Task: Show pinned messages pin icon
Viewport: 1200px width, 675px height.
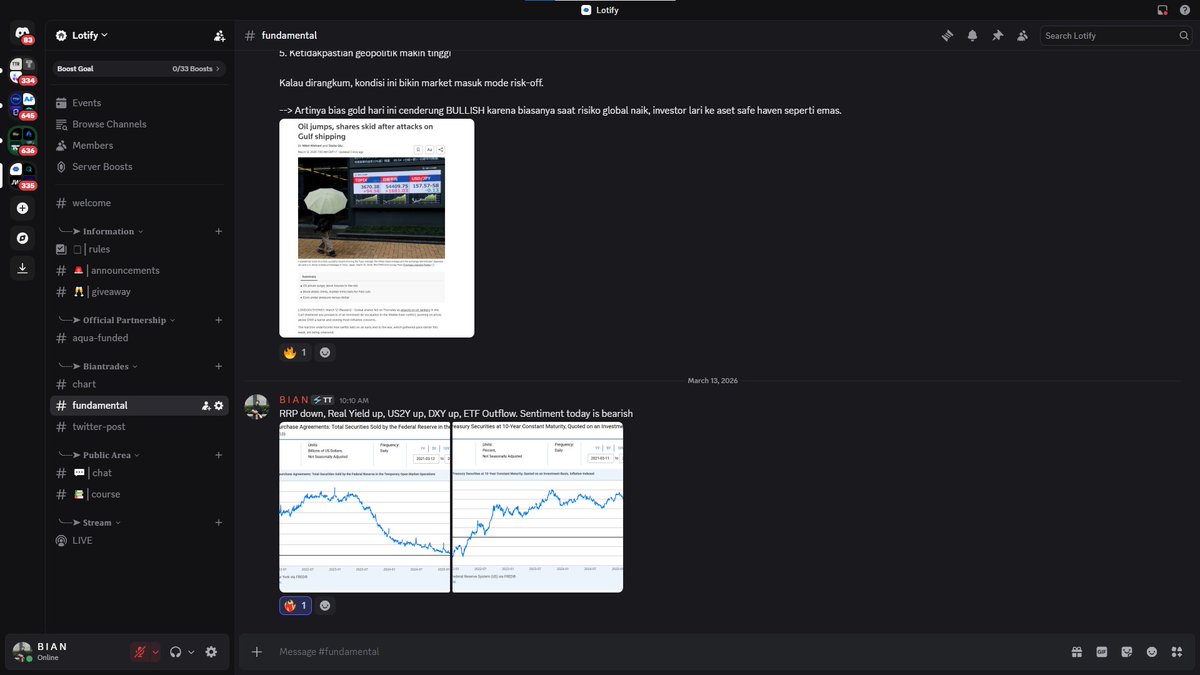Action: coord(997,35)
